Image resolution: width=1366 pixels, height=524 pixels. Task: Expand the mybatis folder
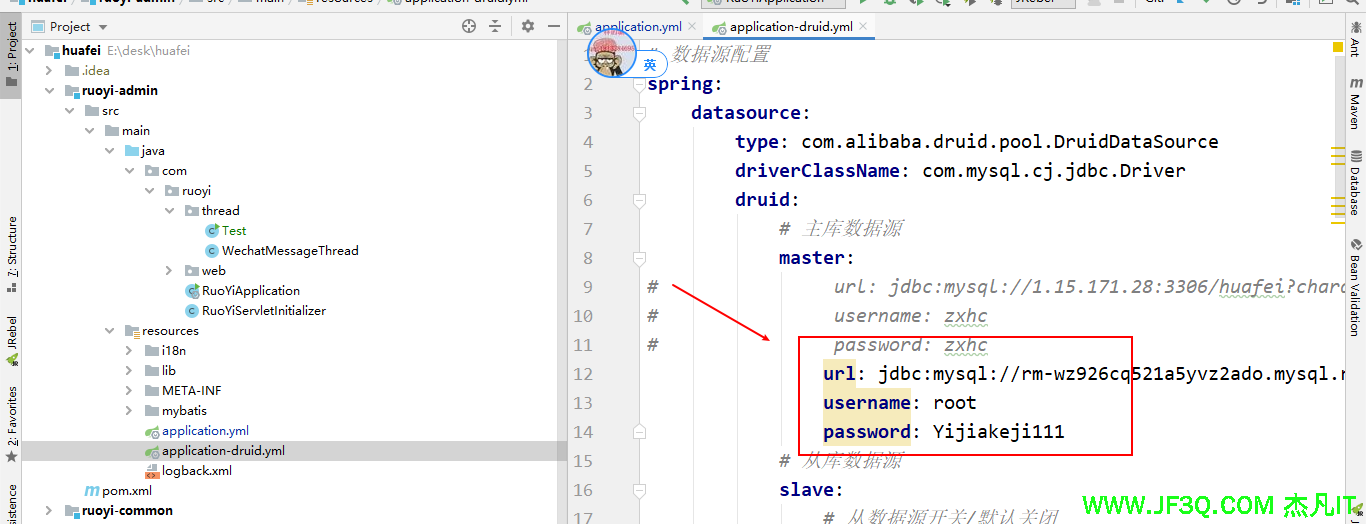tap(130, 411)
